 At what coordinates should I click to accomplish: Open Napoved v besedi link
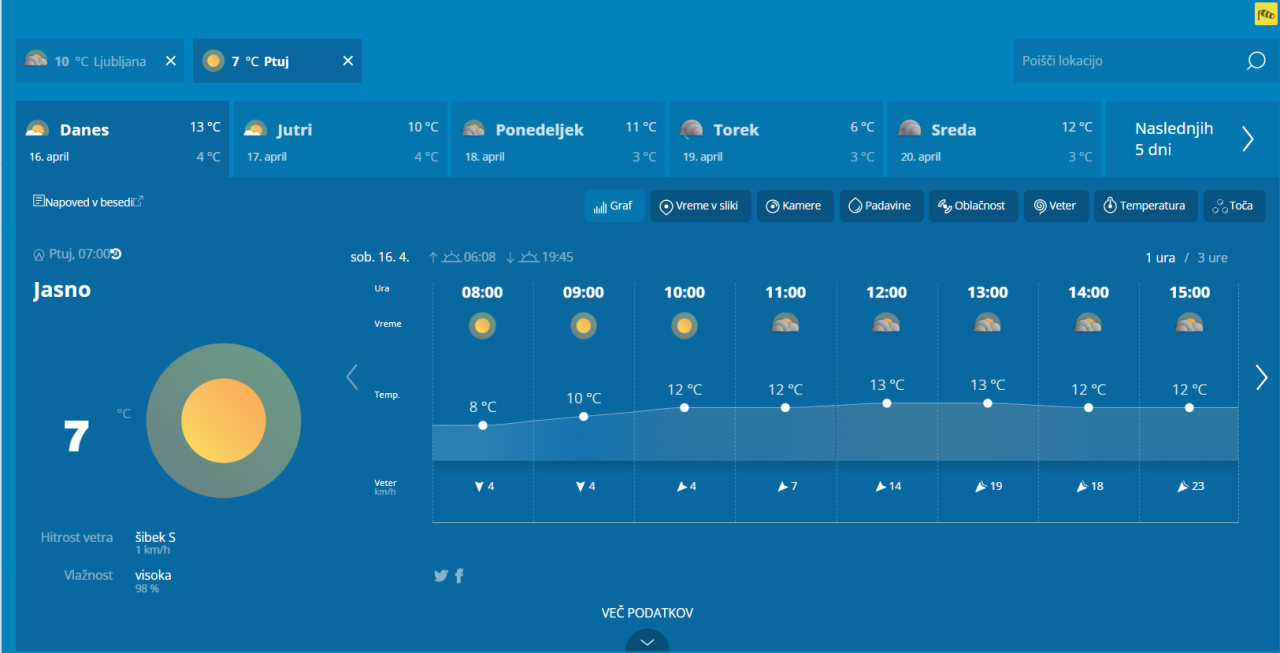88,202
